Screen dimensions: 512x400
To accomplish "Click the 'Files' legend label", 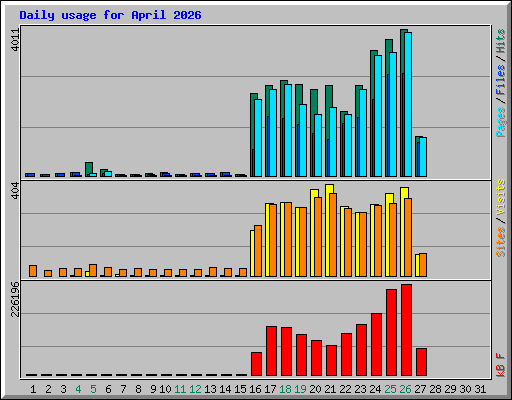I will tap(500, 80).
